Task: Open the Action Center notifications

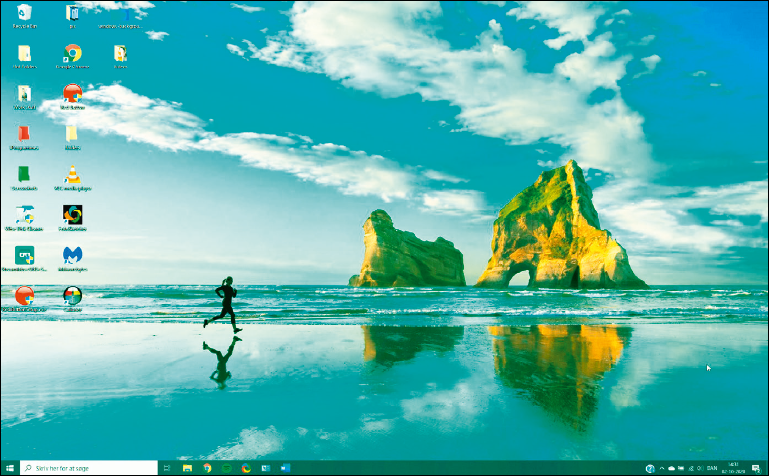Action: (757, 467)
